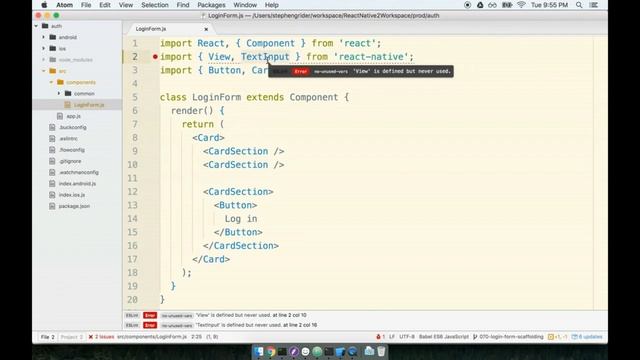This screenshot has height=360, width=640.
Task: Expand the android folder
Action: [x=44, y=37]
